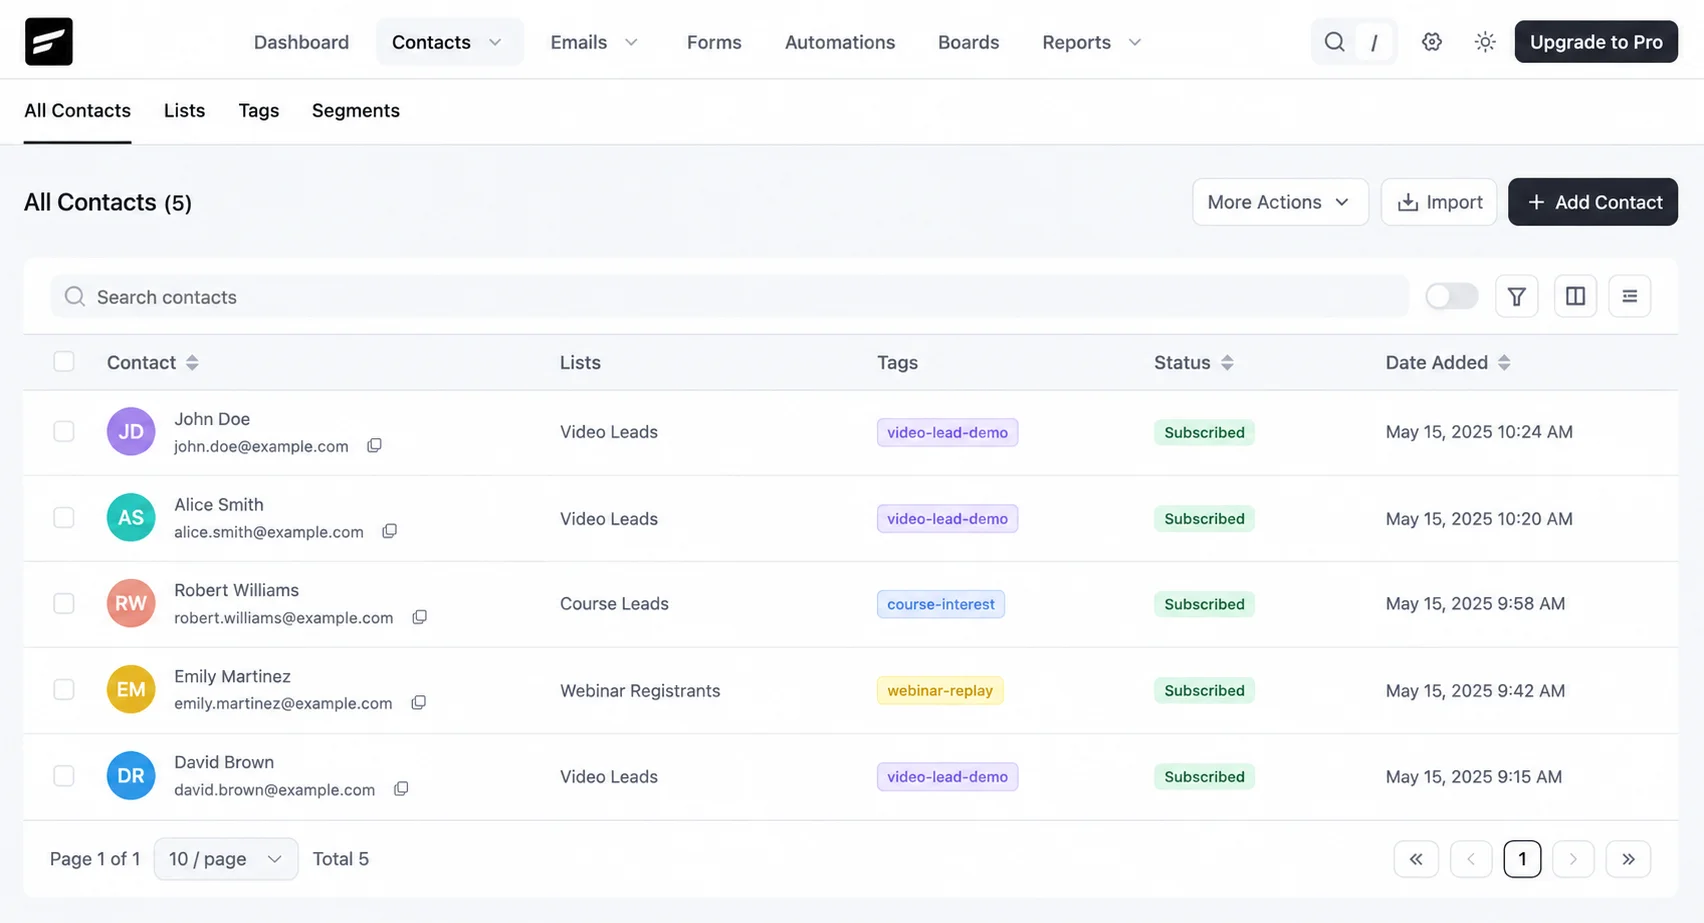The image size is (1704, 923).
Task: Switch to the Lists tab
Action: [184, 111]
